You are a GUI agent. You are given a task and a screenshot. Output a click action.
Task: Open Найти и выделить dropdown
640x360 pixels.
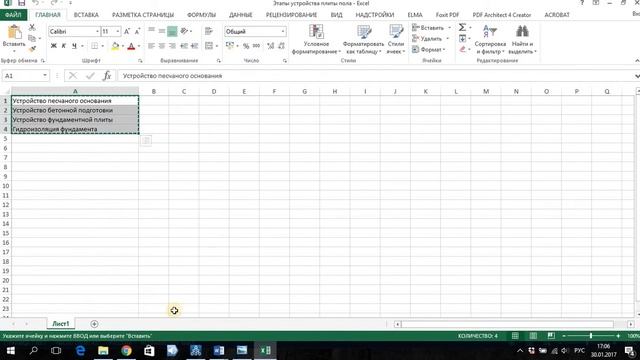pyautogui.click(x=522, y=39)
